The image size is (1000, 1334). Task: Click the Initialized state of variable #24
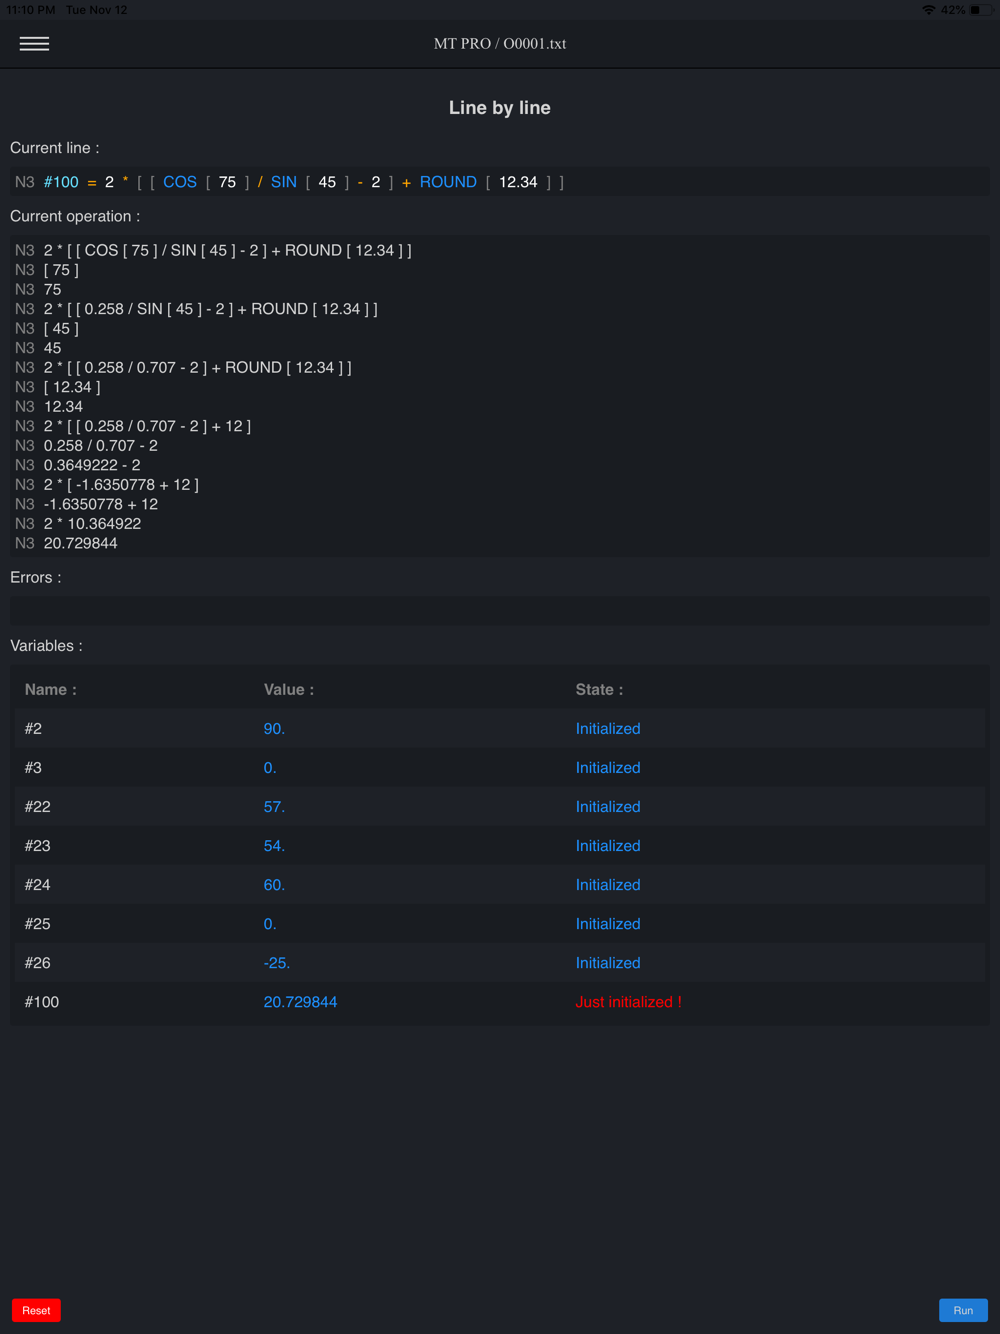tap(608, 885)
